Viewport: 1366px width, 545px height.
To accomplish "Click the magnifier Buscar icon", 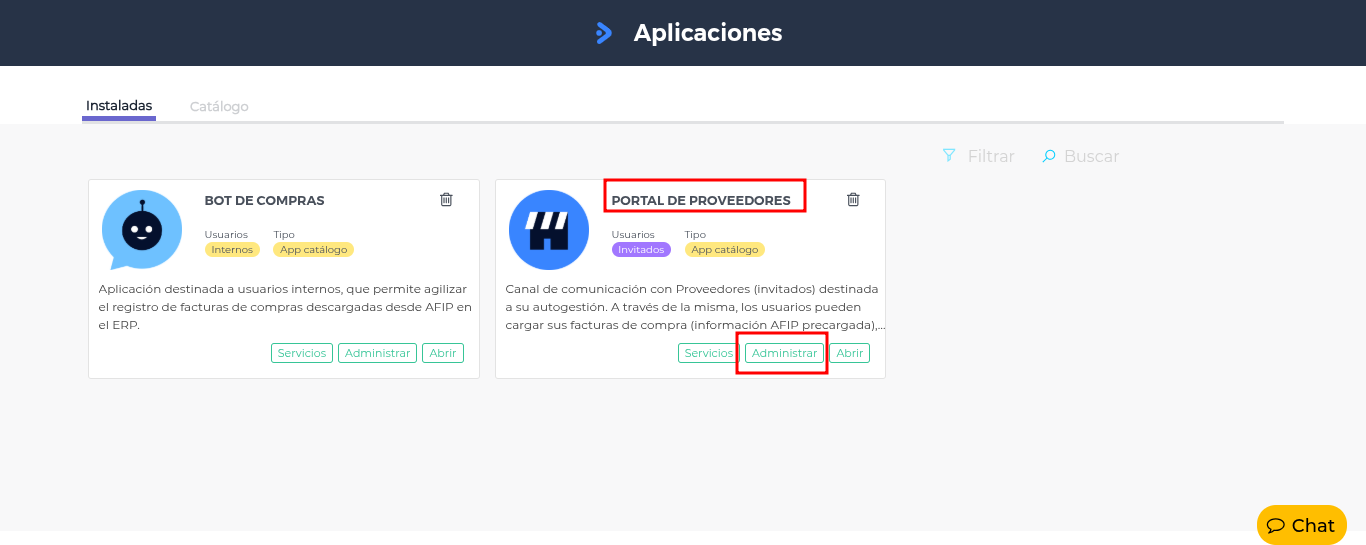I will point(1049,156).
